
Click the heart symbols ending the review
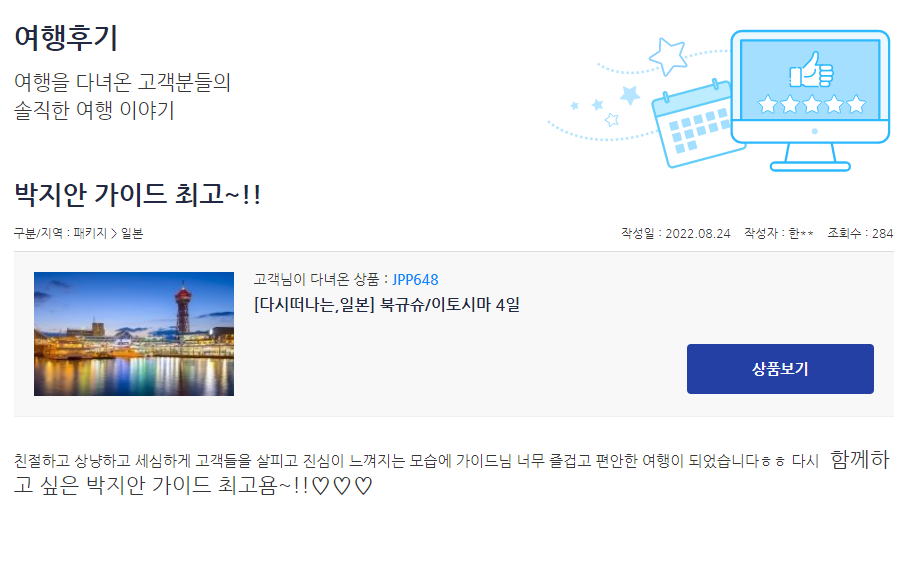tap(342, 486)
